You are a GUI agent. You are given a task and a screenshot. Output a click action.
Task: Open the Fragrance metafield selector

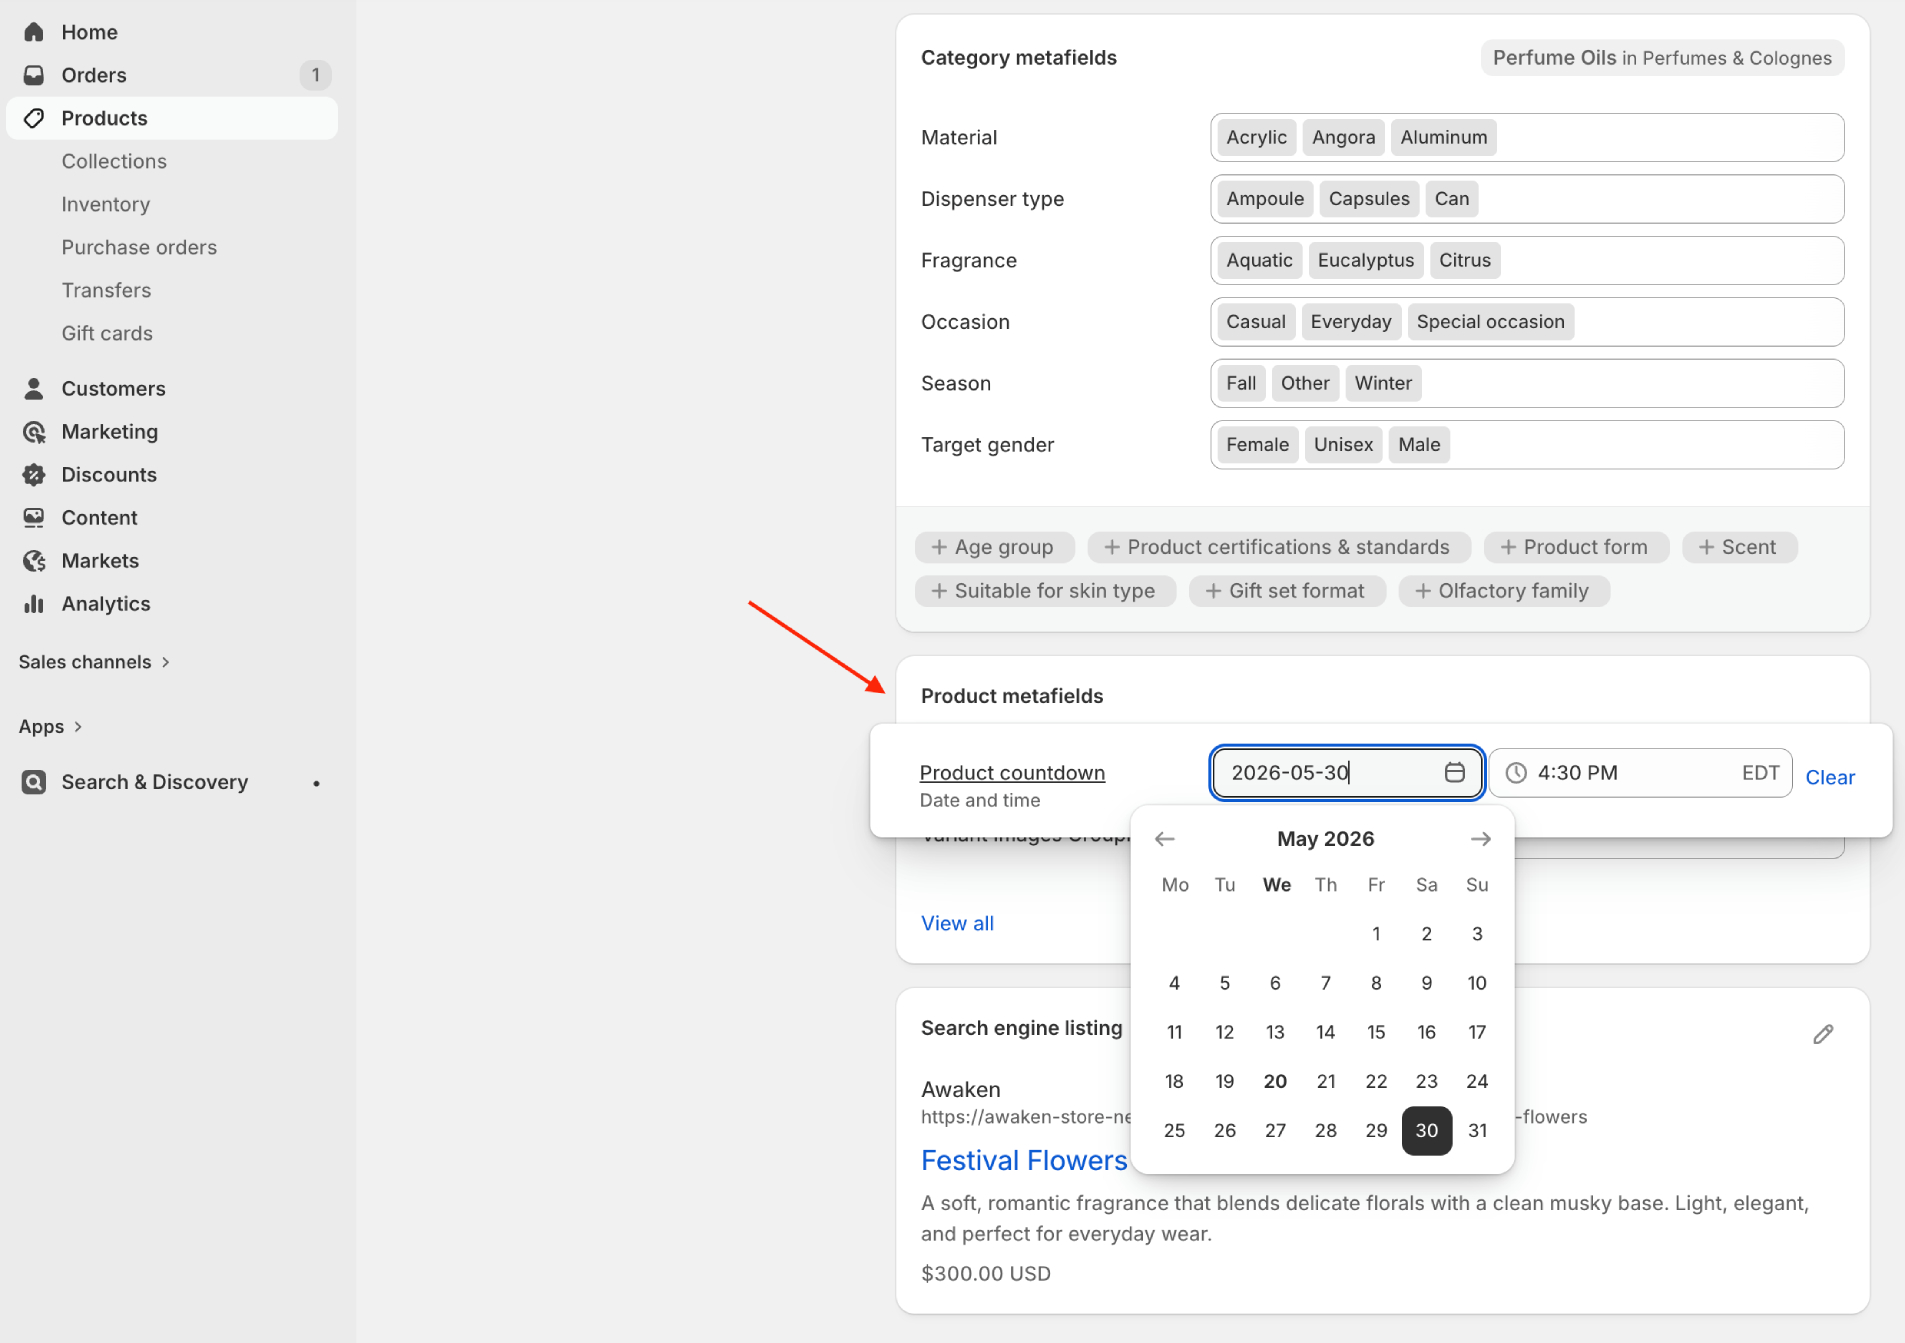tap(1526, 260)
